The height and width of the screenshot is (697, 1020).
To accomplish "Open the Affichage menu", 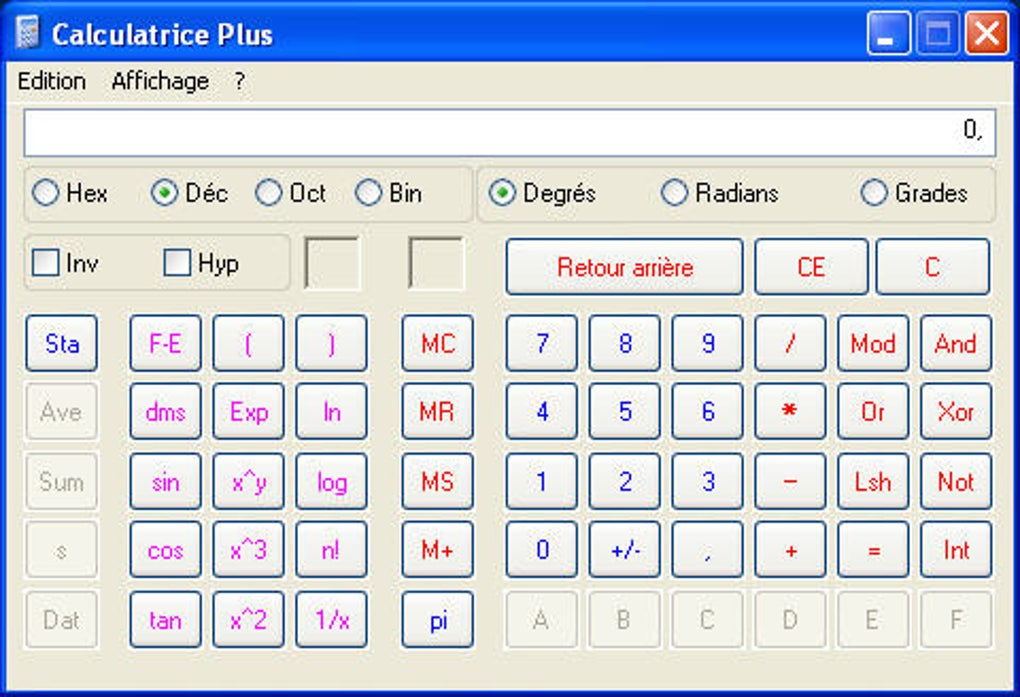I will coord(160,82).
